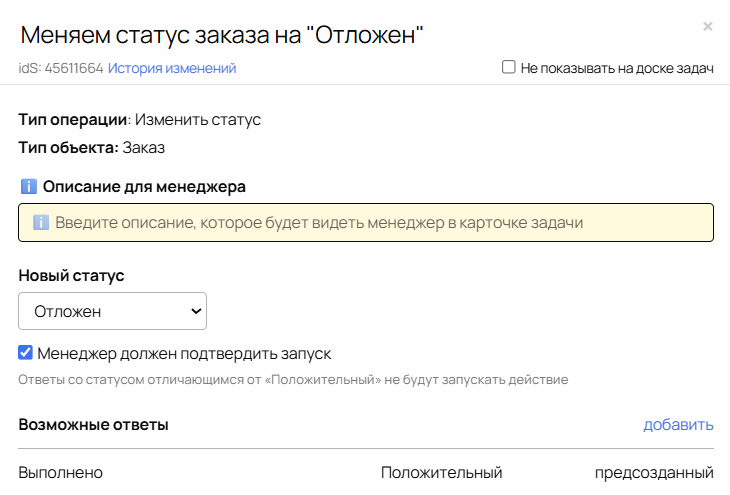Click the Новый статус field label

click(71, 276)
